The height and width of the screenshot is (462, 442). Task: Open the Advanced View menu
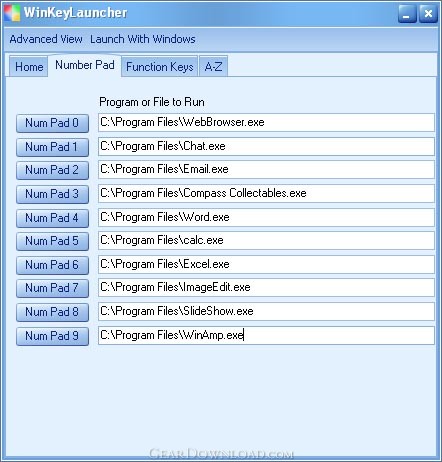pos(46,39)
